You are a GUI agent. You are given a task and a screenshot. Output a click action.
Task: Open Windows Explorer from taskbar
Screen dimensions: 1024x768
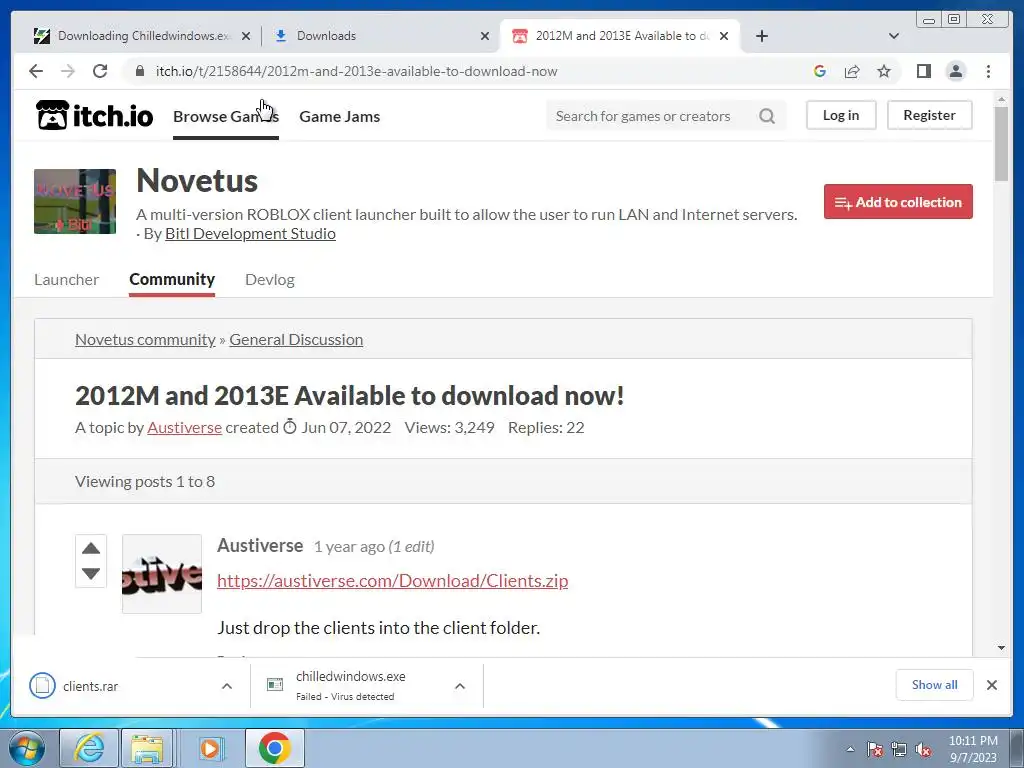tap(148, 748)
